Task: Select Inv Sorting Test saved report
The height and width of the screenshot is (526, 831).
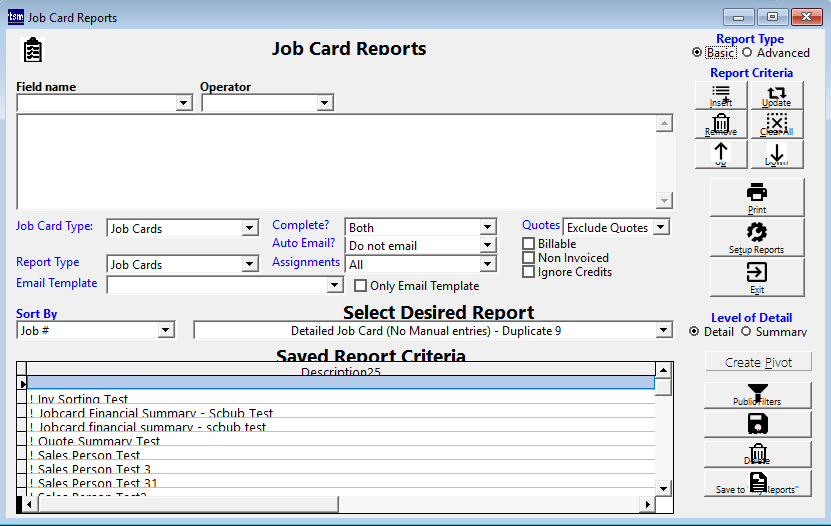Action: pyautogui.click(x=80, y=400)
